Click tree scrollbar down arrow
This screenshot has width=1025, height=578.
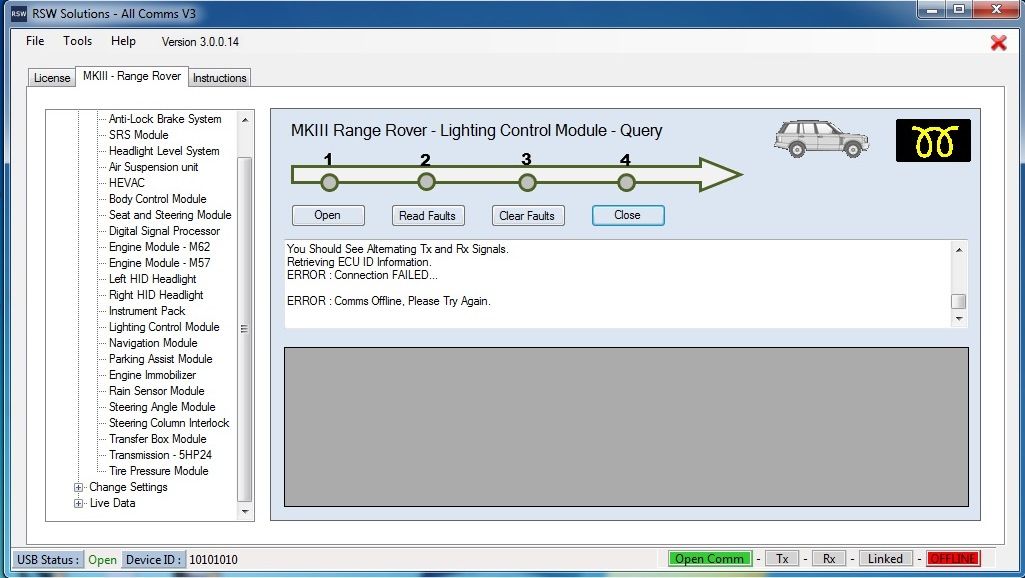point(245,512)
